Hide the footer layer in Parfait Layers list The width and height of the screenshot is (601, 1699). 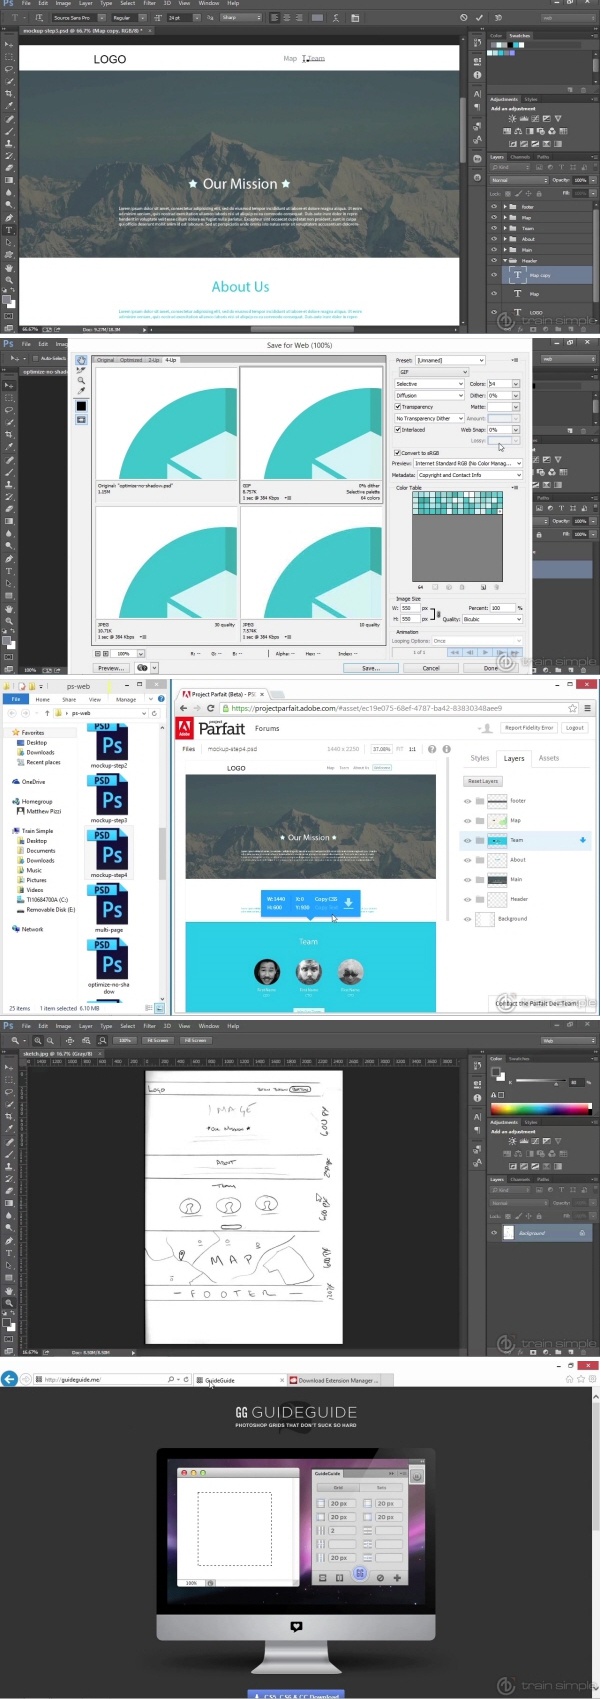[467, 801]
